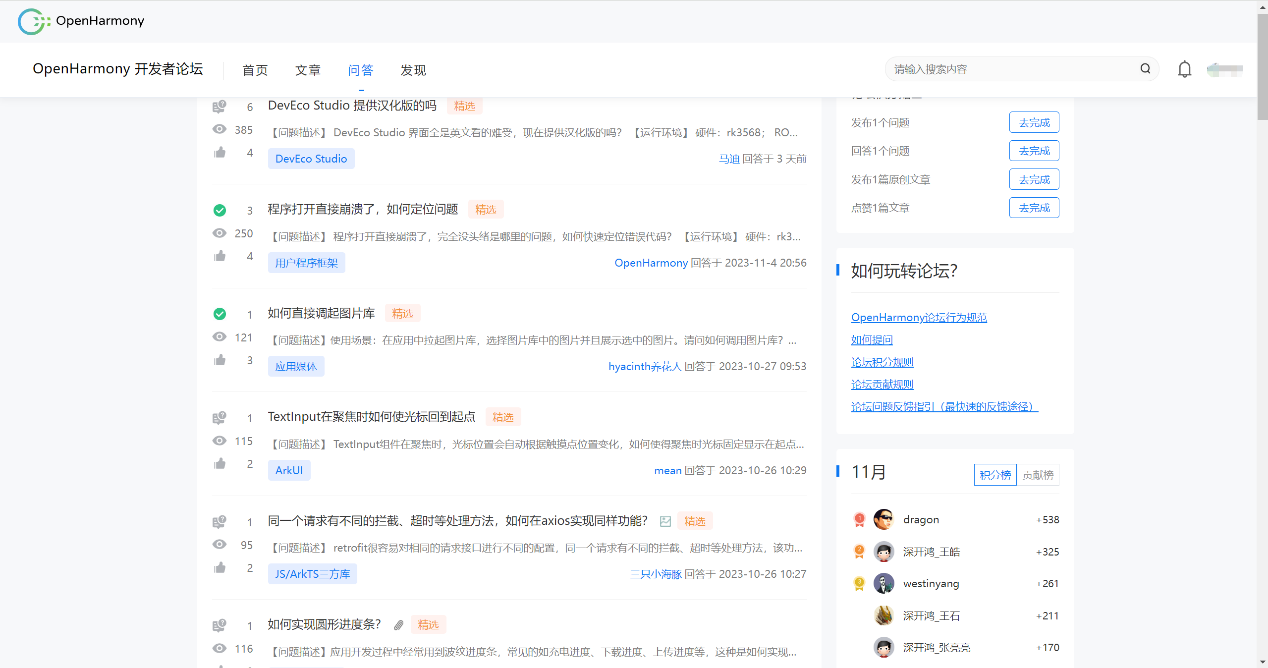Viewport: 1268px width, 668px height.
Task: Open author mean profile link
Action: [668, 470]
